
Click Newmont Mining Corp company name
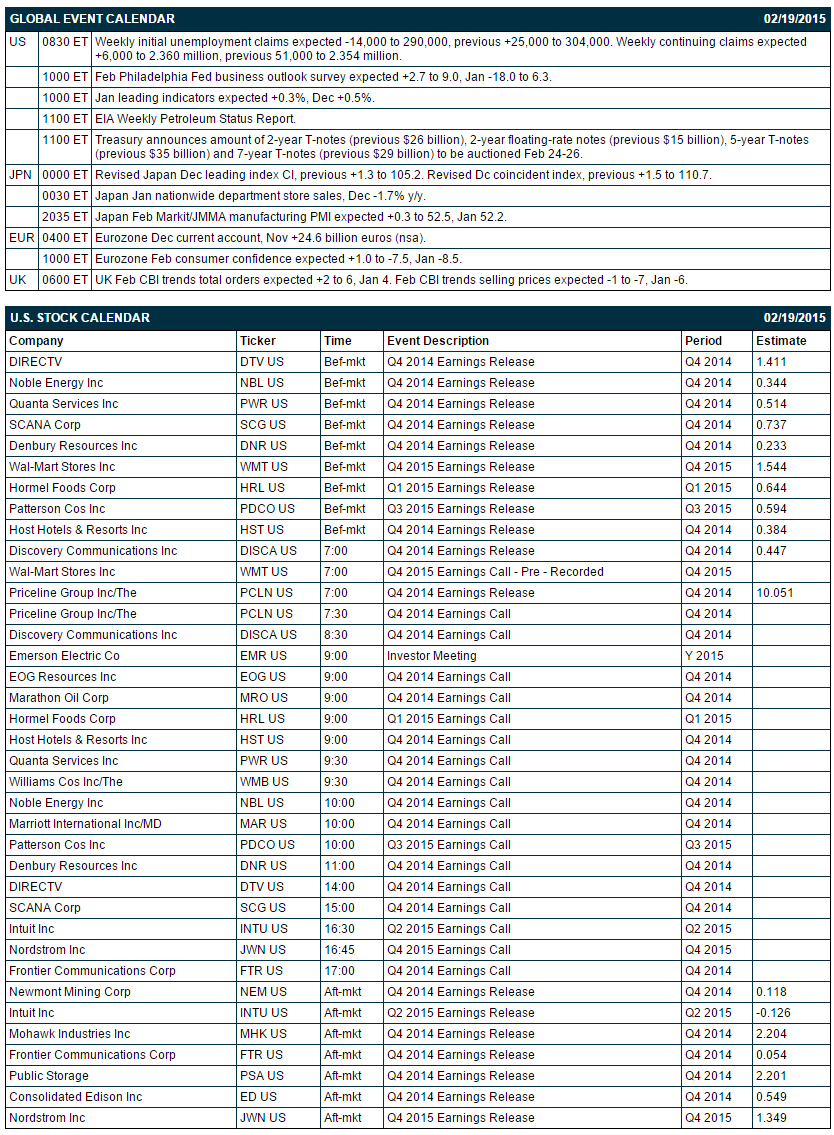(70, 992)
